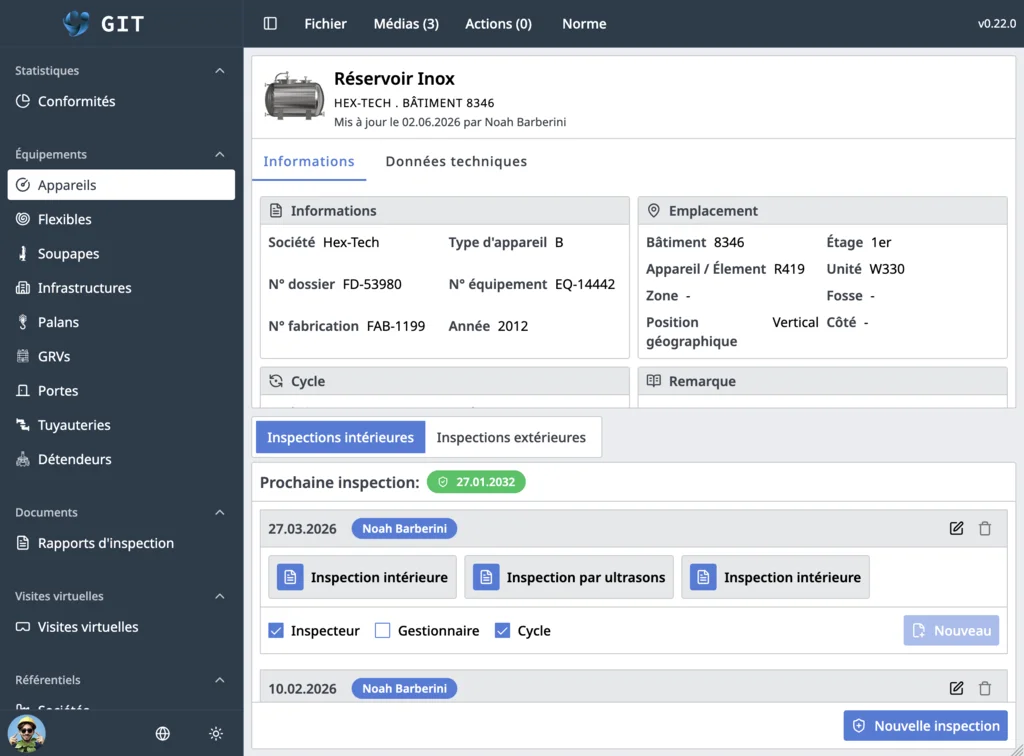1024x756 pixels.
Task: Edit the 10.02.2026 inspection
Action: pos(956,688)
